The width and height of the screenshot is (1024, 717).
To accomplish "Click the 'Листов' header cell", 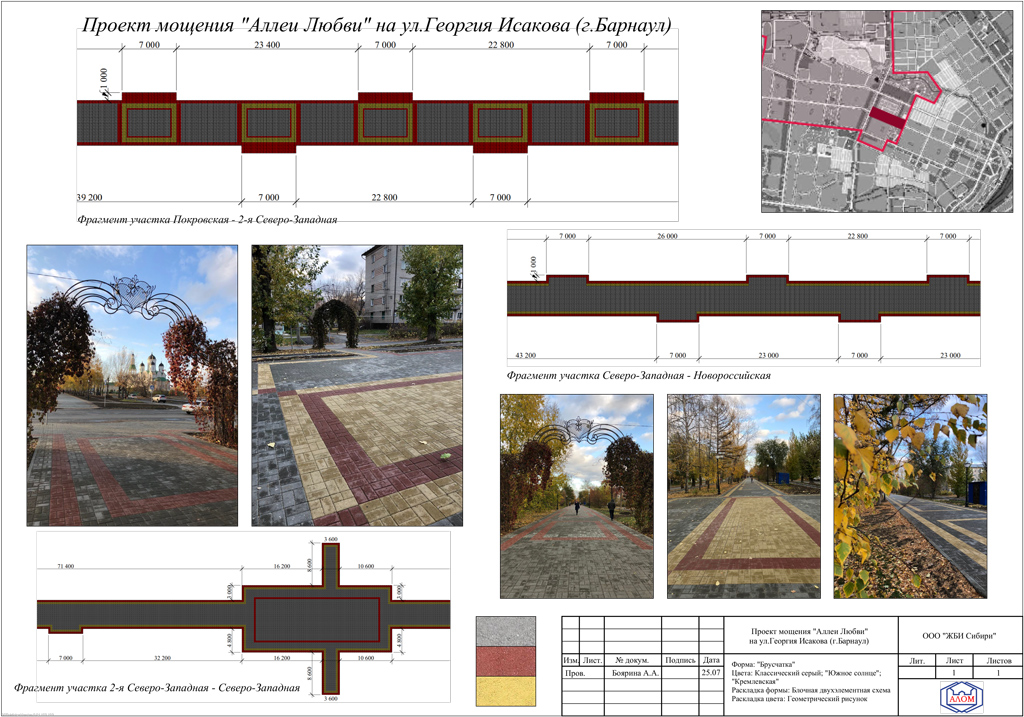I will [x=999, y=661].
